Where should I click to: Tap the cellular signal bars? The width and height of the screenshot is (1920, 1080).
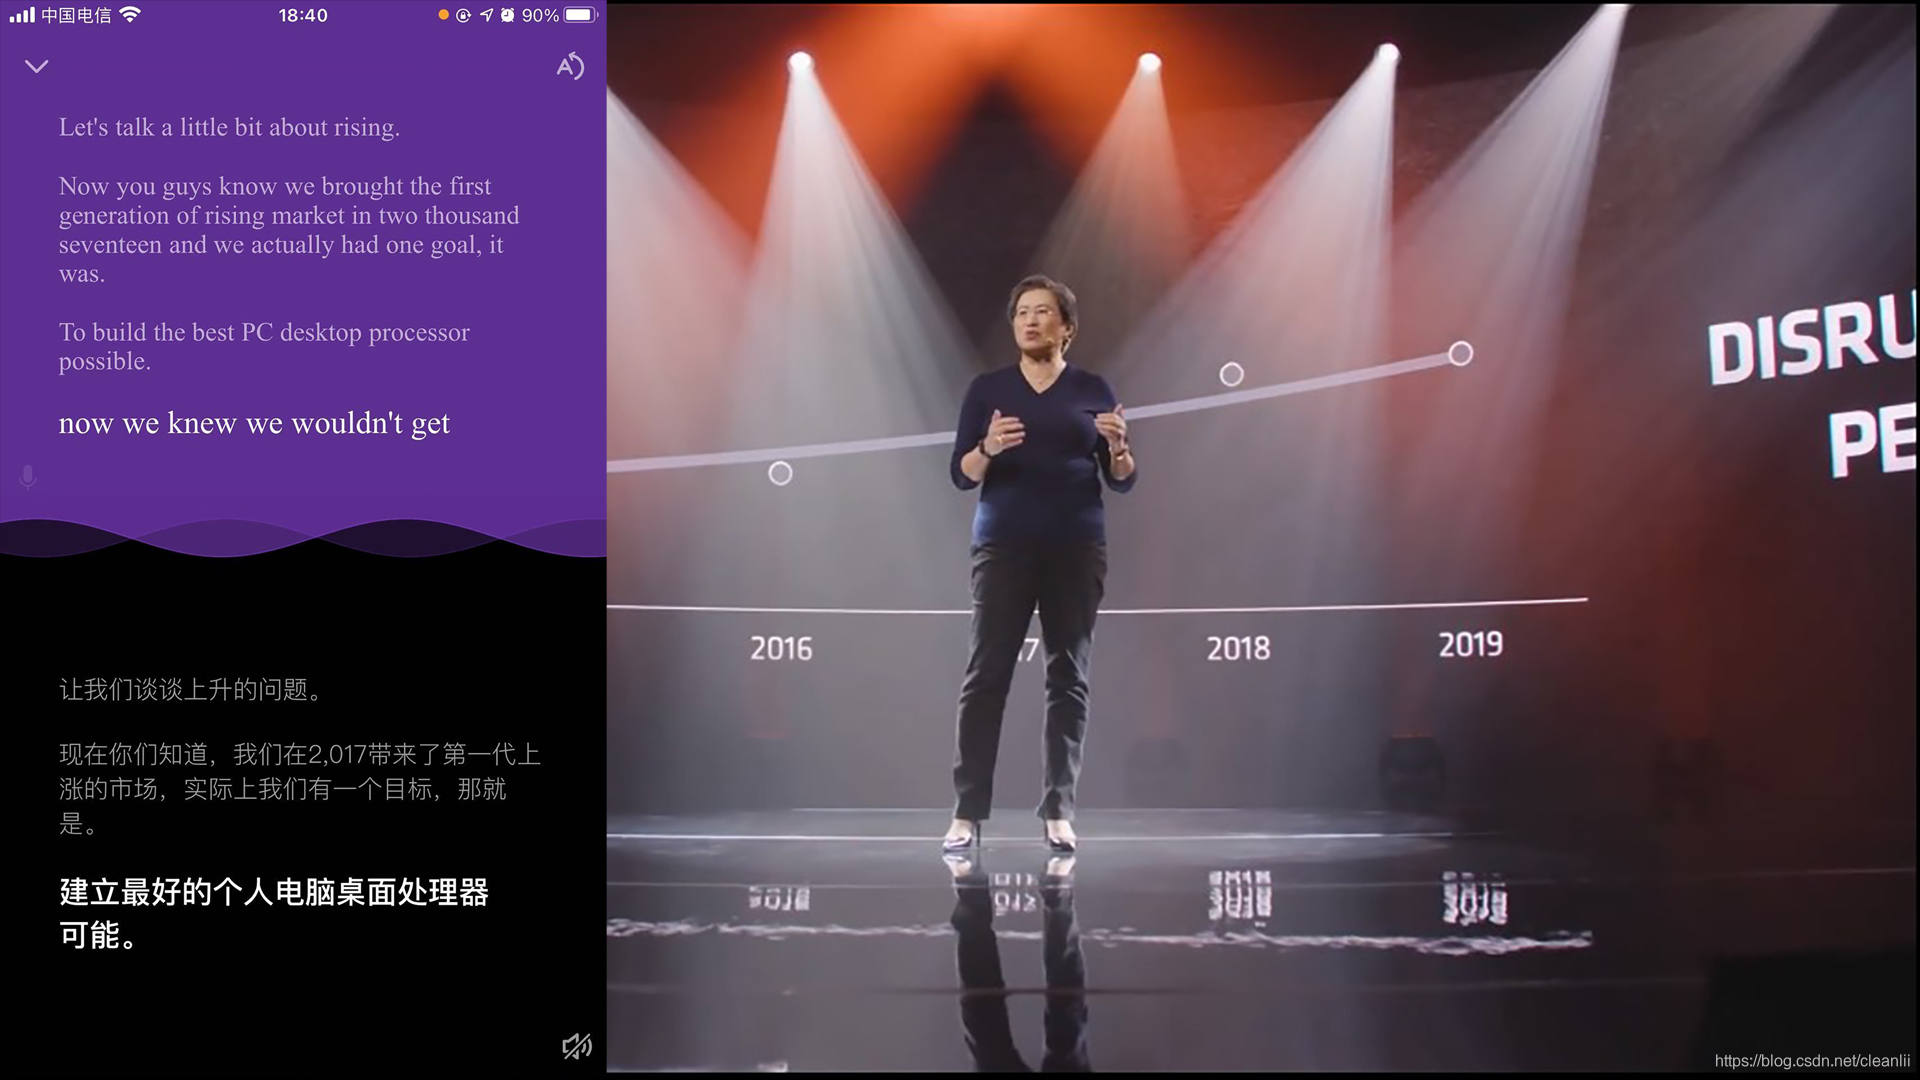coord(21,15)
